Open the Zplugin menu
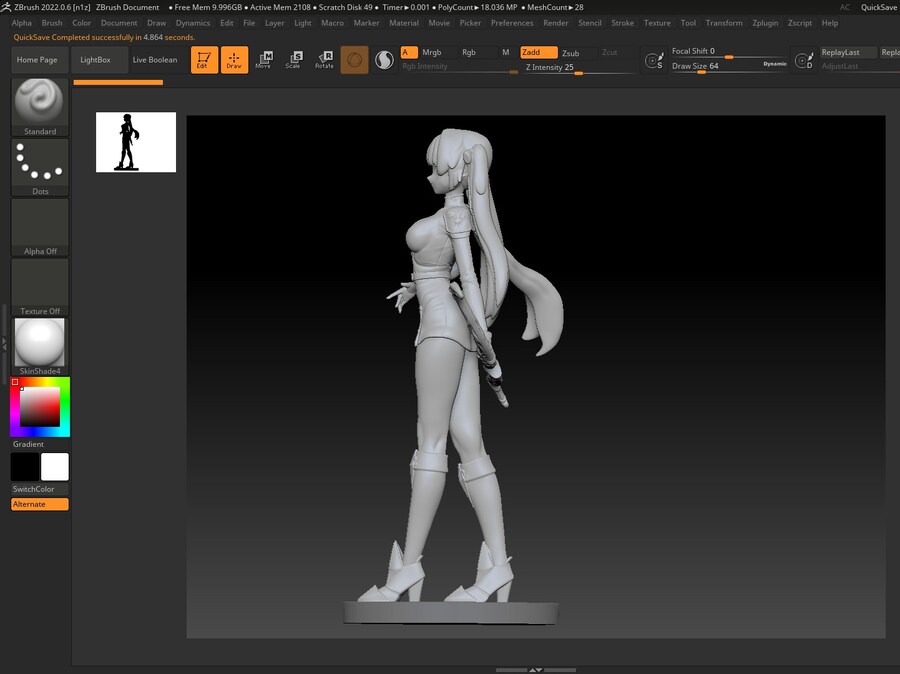900x674 pixels. 765,23
